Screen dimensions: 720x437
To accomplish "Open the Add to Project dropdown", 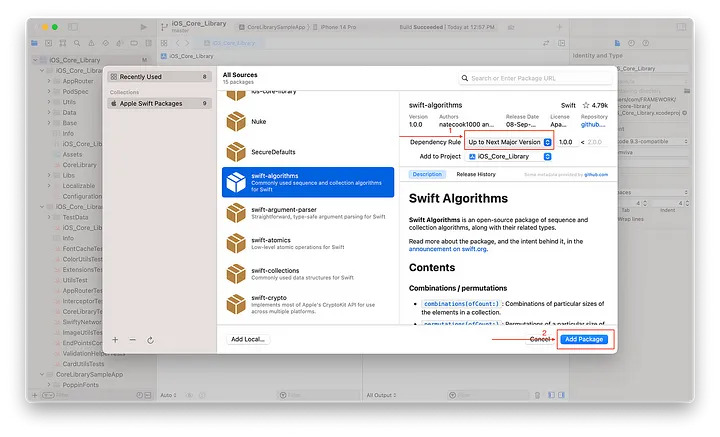I will [x=510, y=157].
